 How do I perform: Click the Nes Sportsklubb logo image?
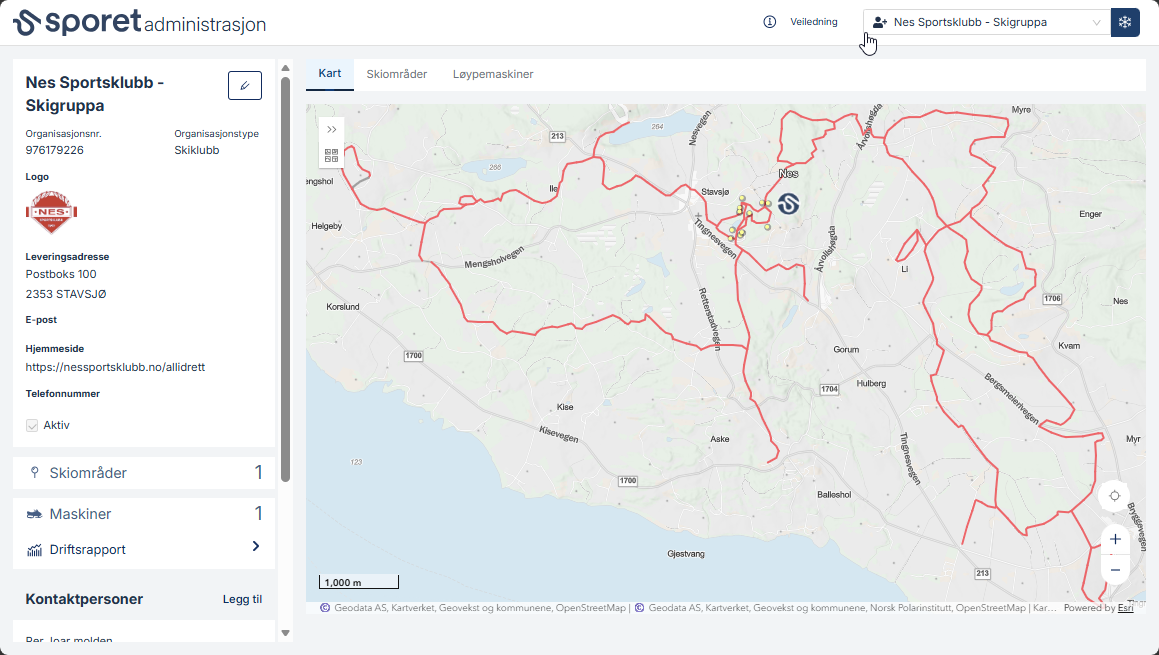point(52,212)
